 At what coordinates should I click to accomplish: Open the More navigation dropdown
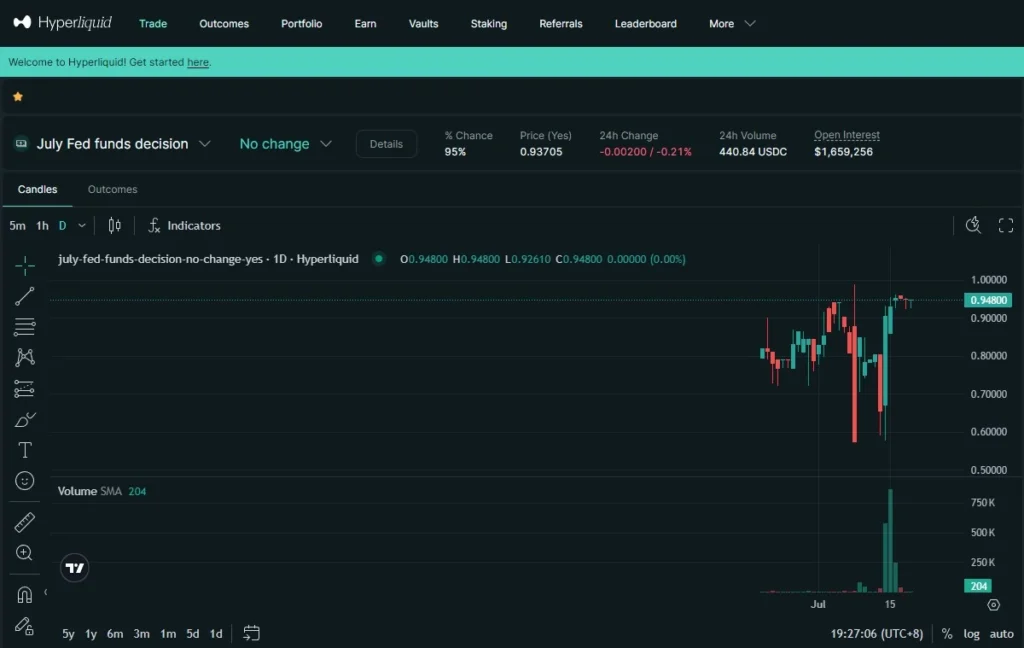point(731,24)
